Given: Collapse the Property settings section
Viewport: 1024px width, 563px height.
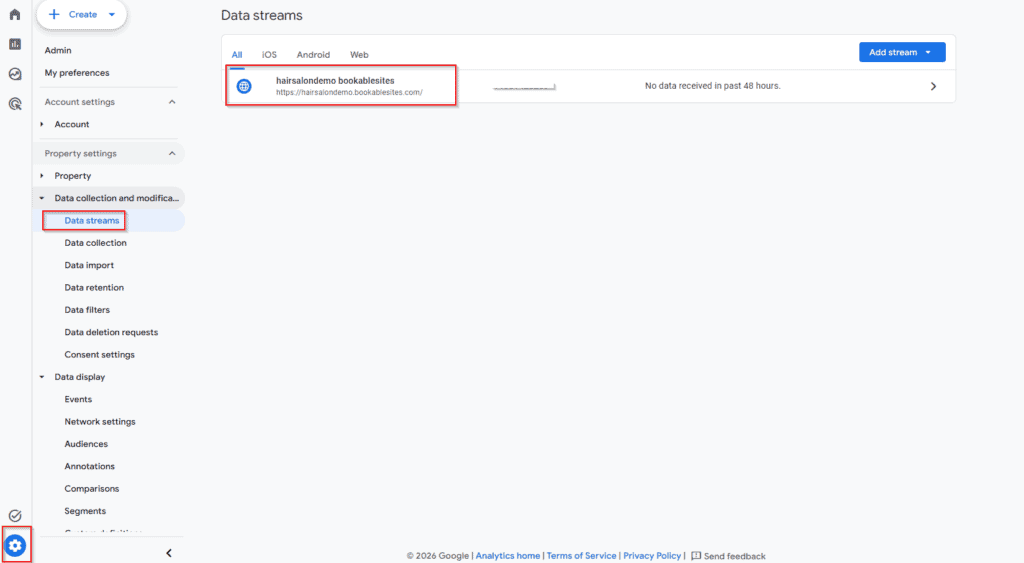Looking at the screenshot, I should pos(172,153).
